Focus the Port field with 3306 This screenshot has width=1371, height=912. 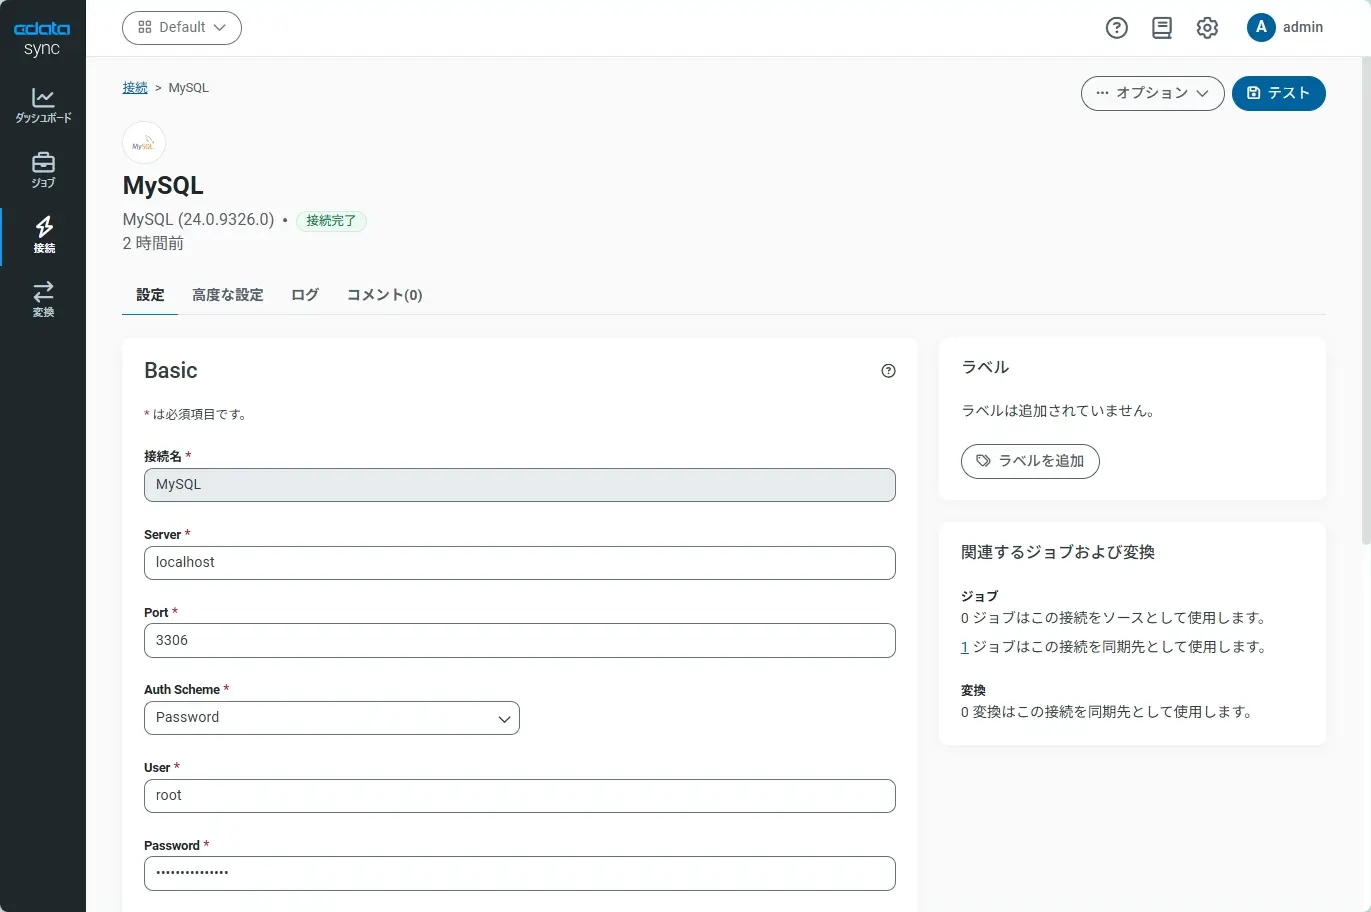tap(520, 641)
